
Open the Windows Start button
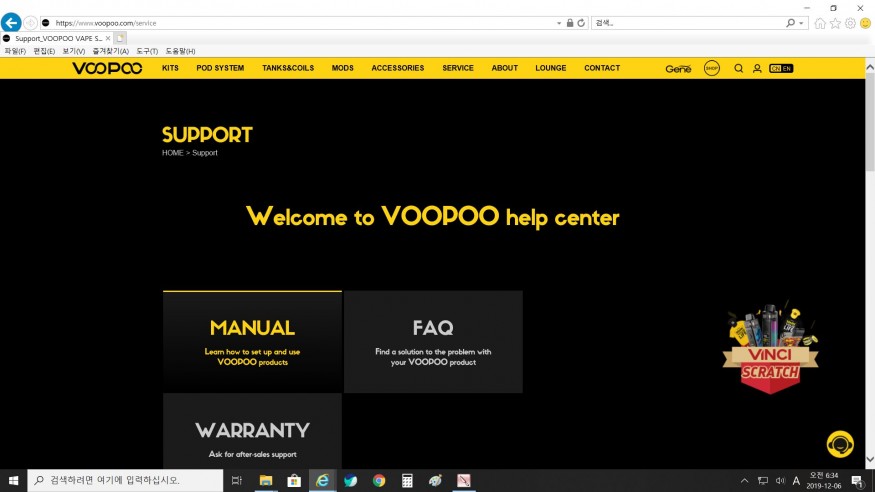tap(13, 480)
